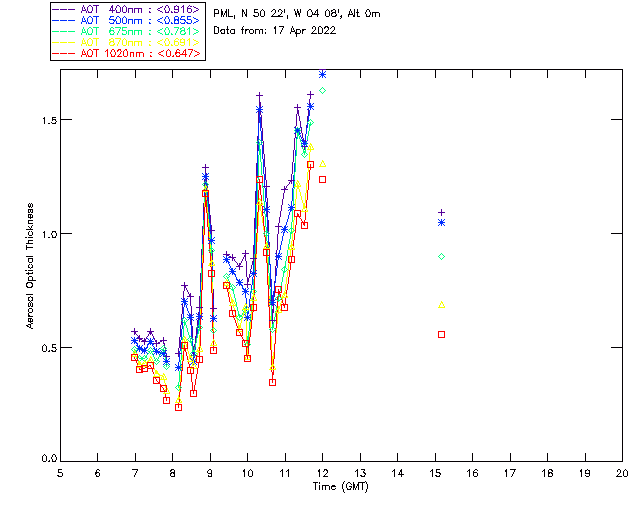
Task: Click the isolated red square marker near 15 GMT
Action: pos(441,334)
